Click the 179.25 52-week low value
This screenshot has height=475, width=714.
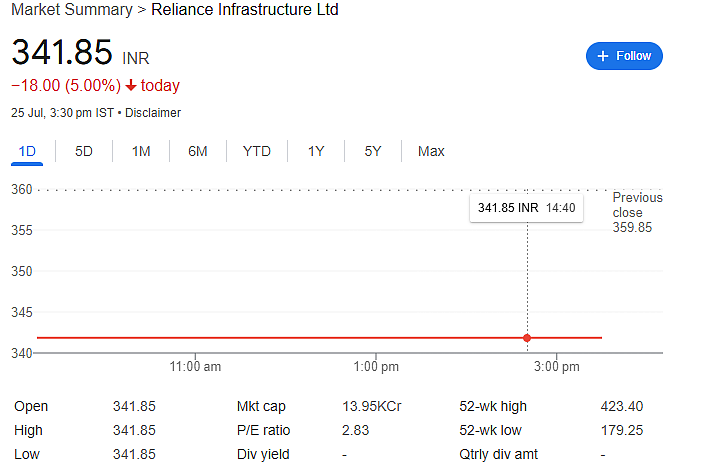(x=622, y=430)
